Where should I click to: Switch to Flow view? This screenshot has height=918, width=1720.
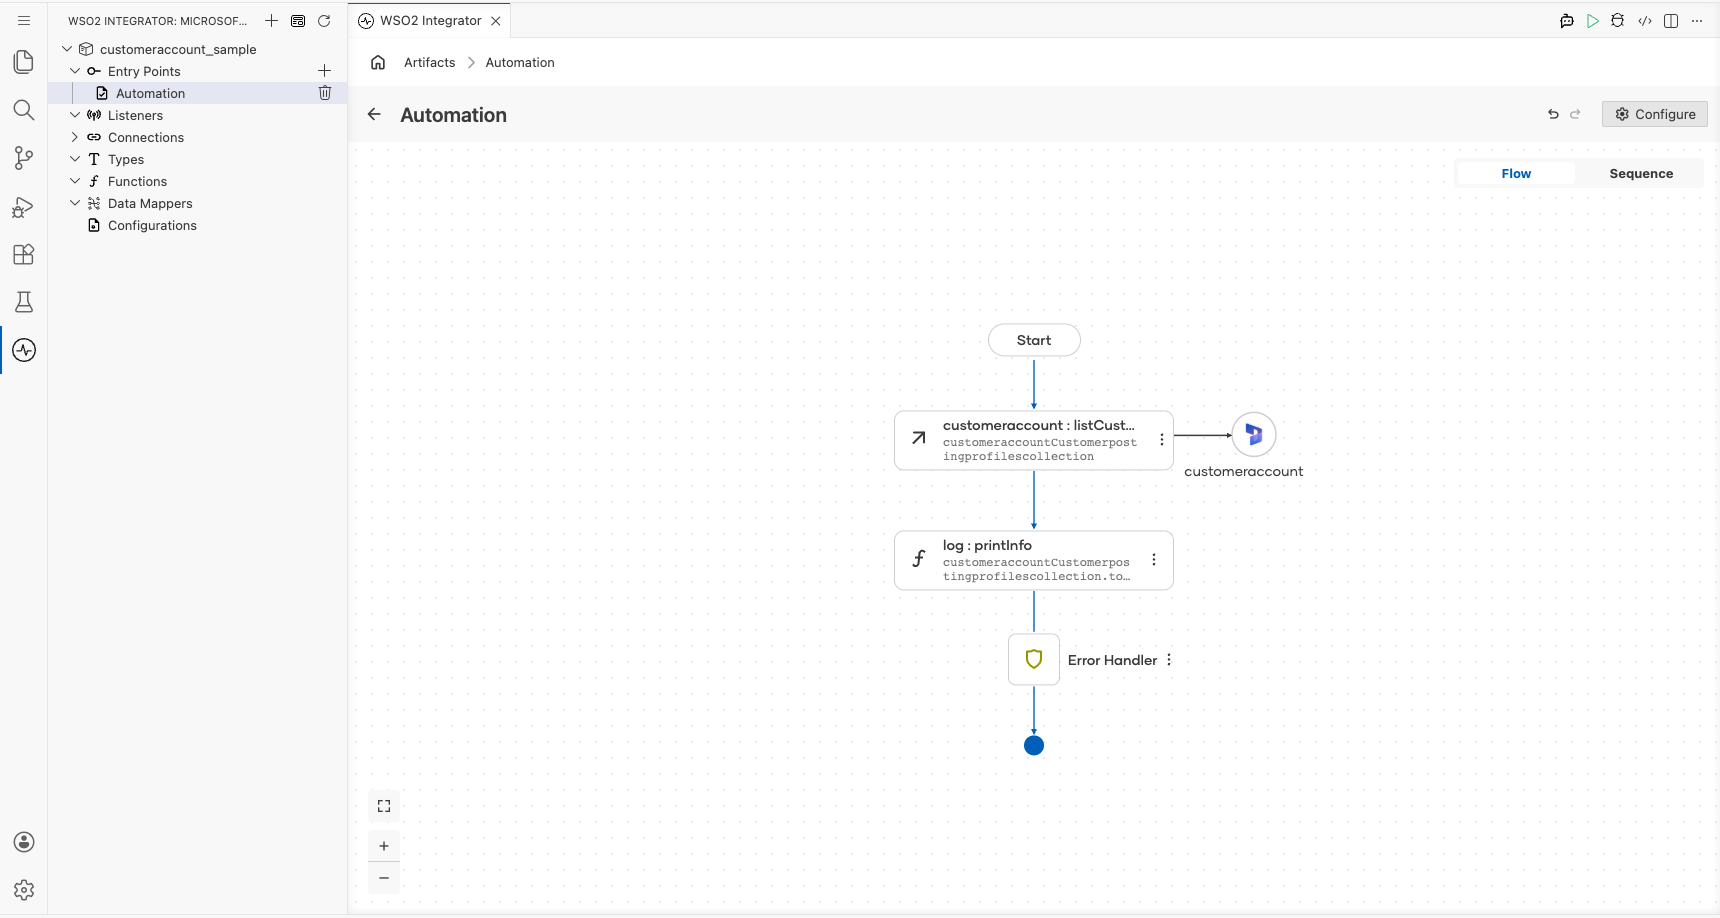(1516, 174)
